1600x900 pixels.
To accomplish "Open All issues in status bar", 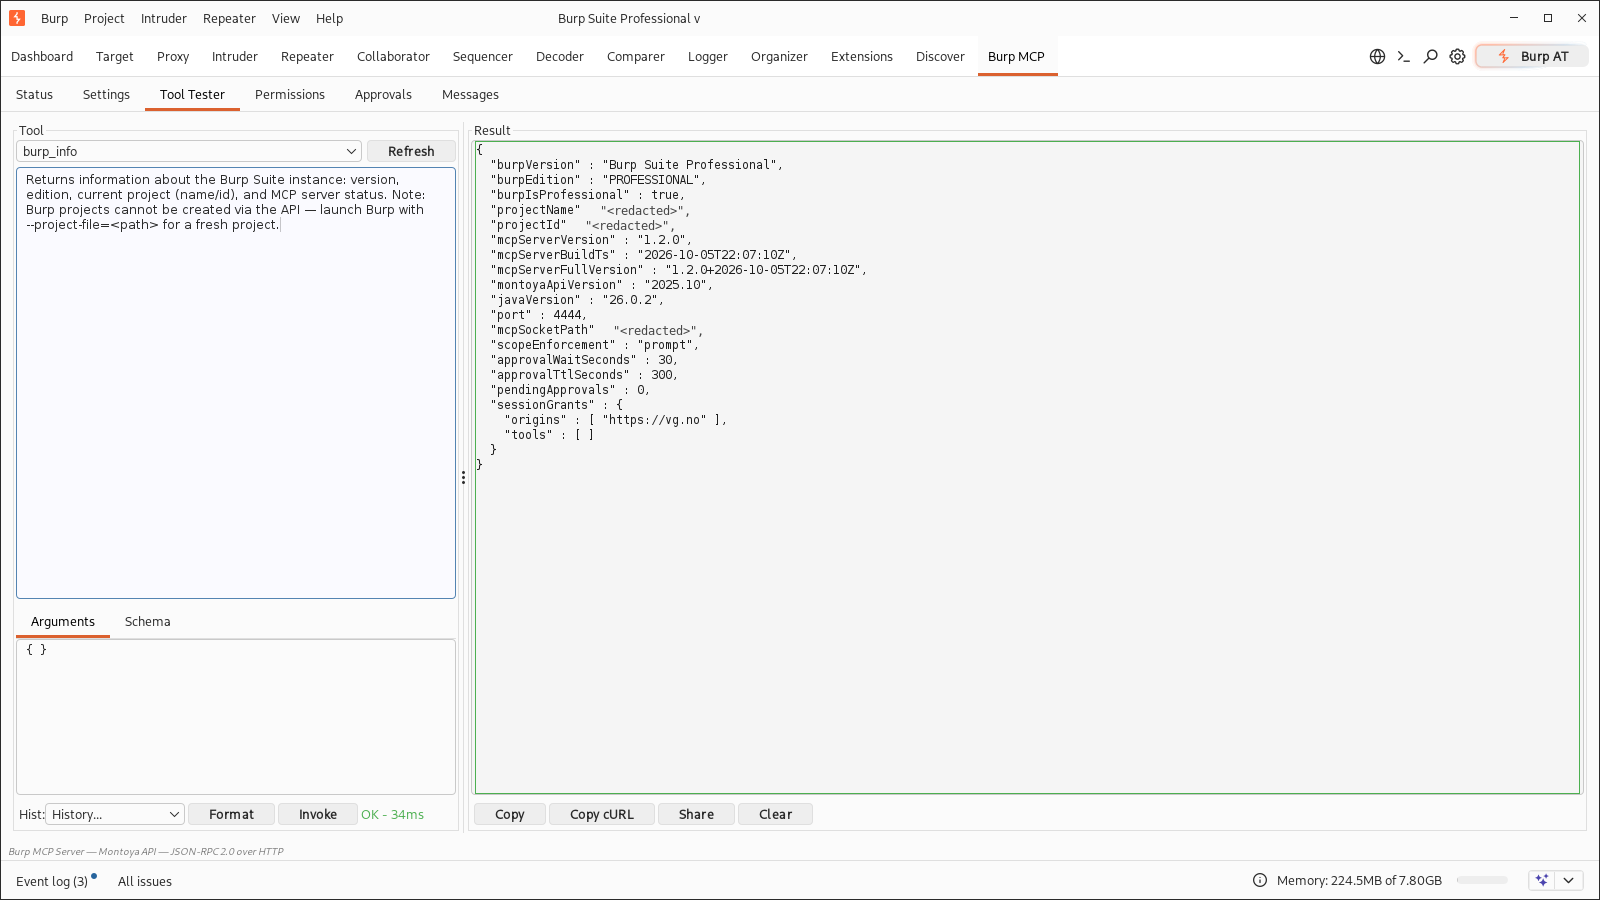I will (x=145, y=881).
